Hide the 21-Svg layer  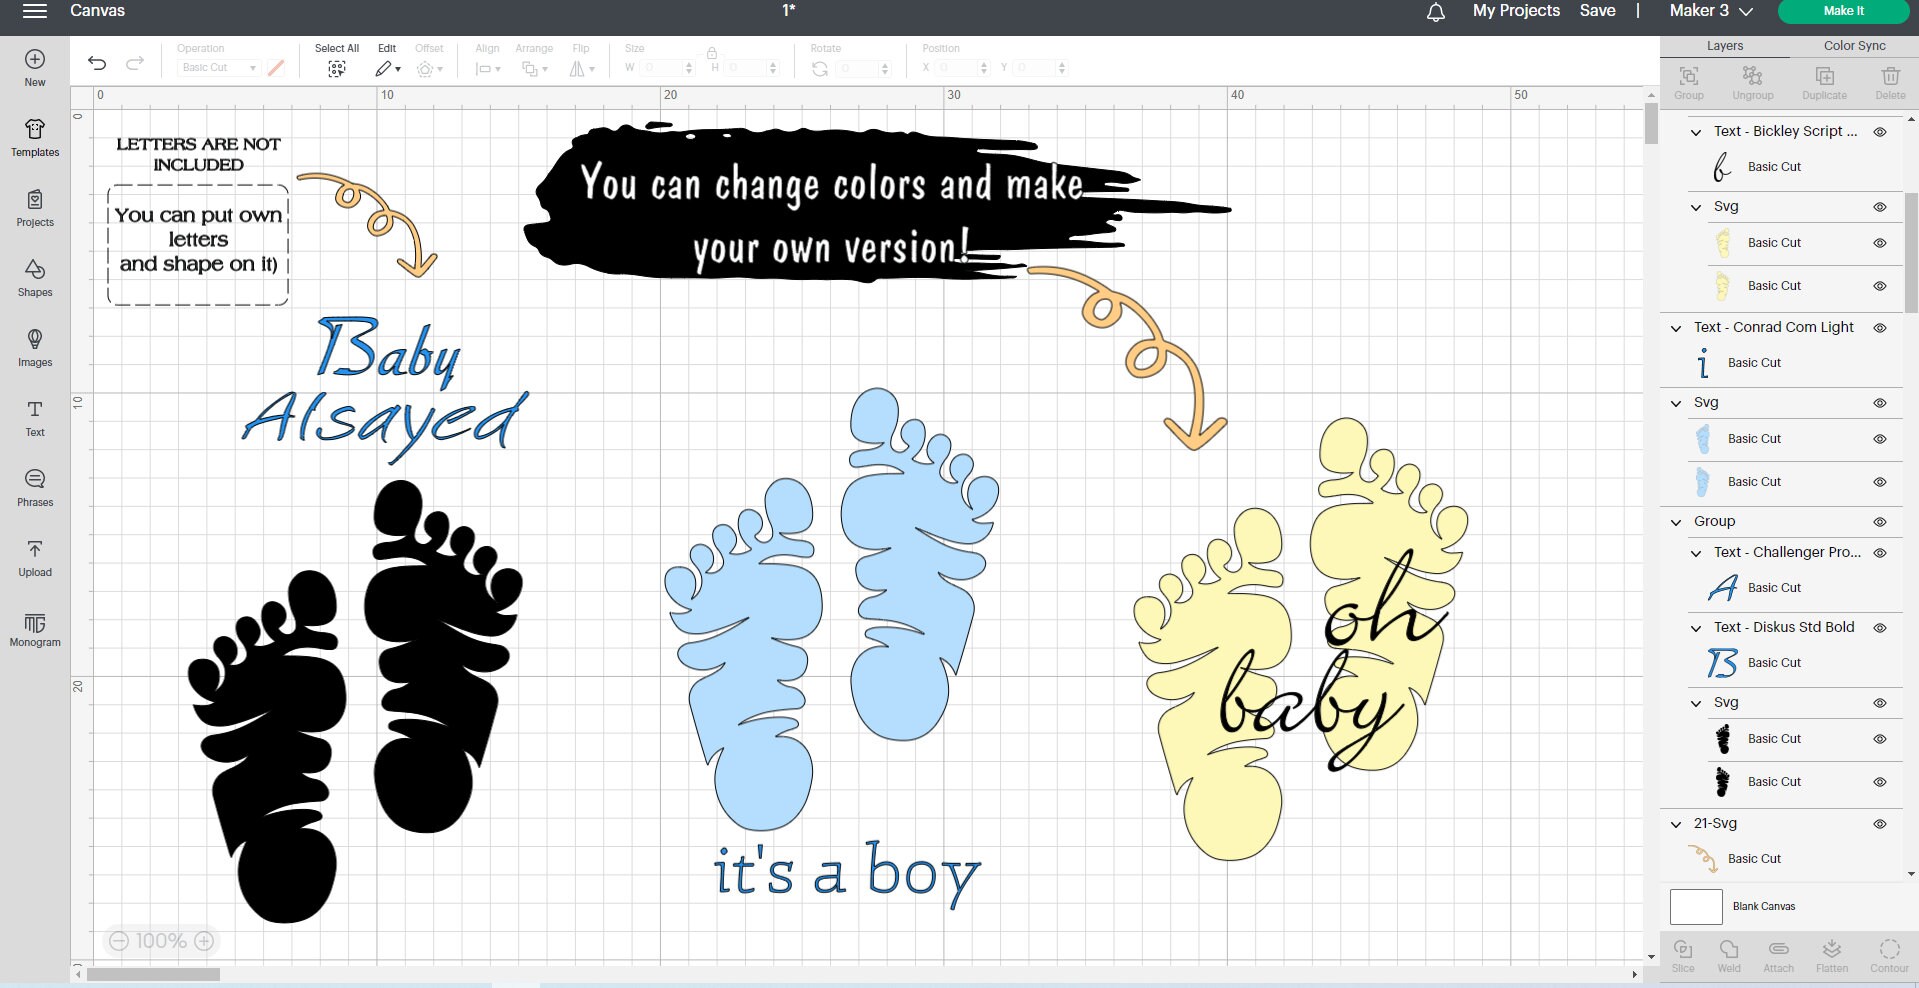tap(1879, 823)
